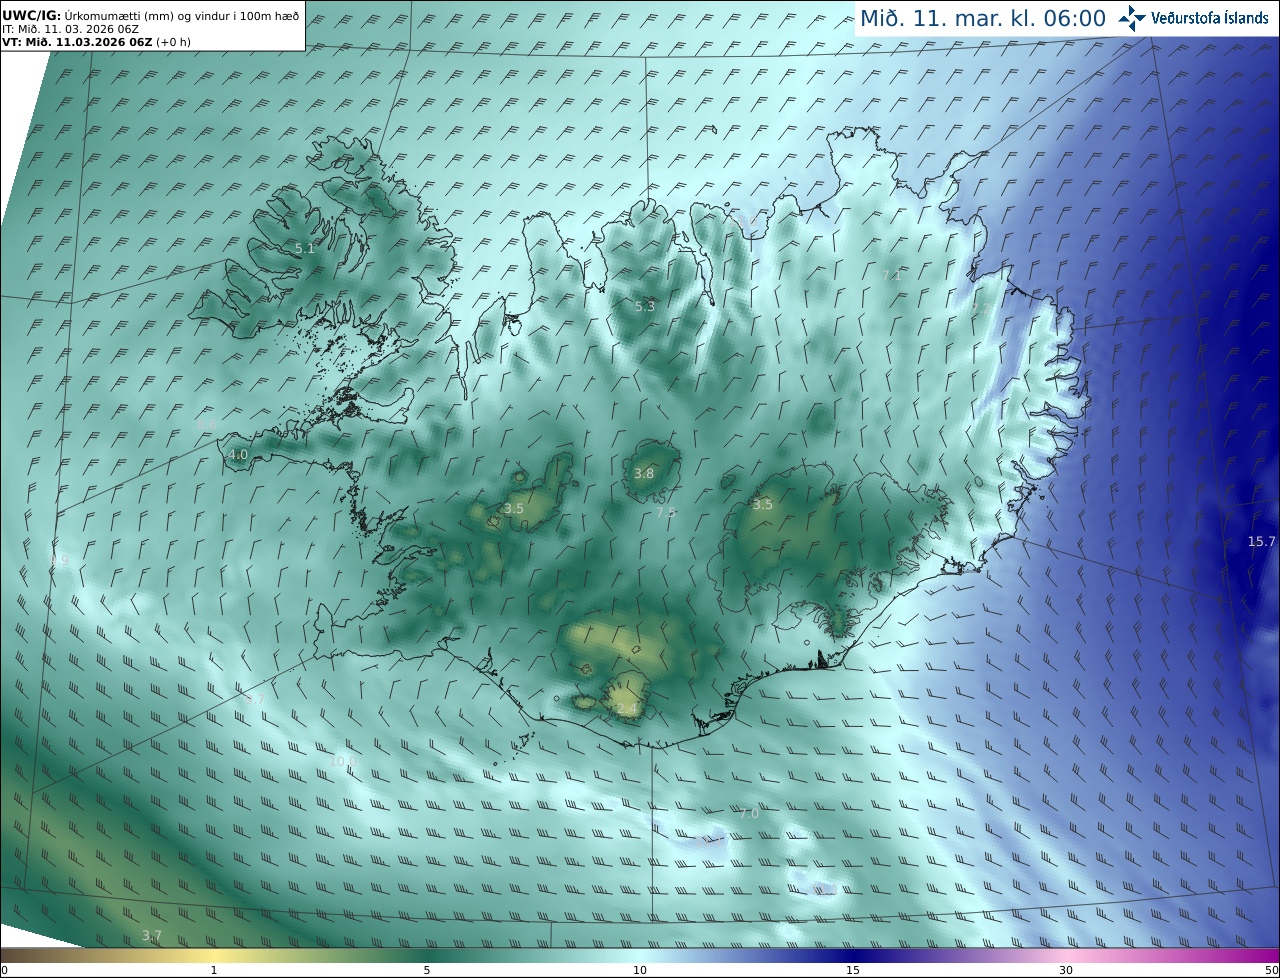Image resolution: width=1280 pixels, height=978 pixels.
Task: Click the 4.0 value on Snæfellsnes
Action: click(238, 454)
